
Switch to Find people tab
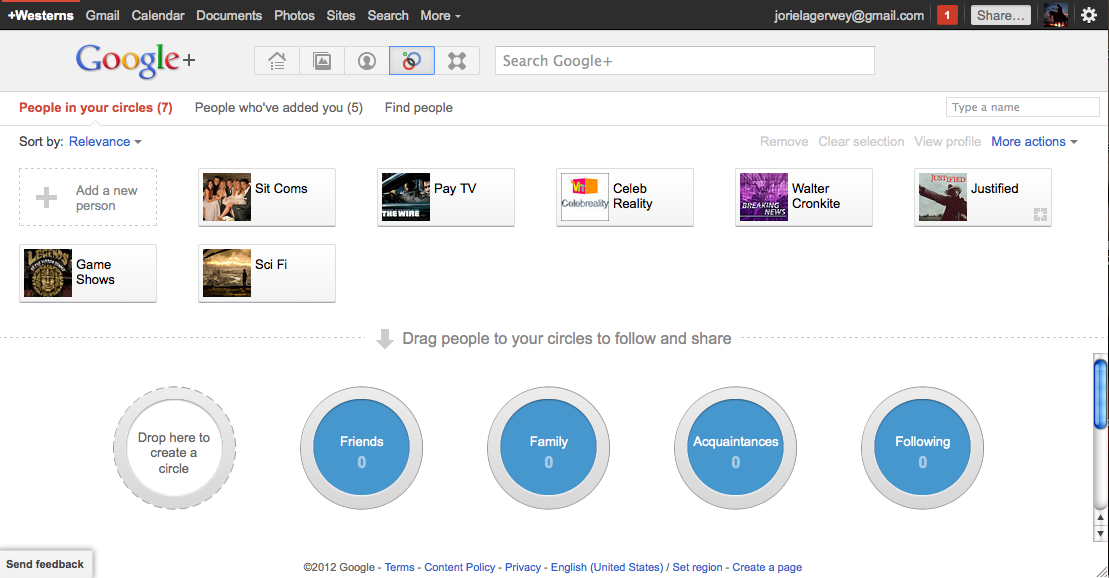(419, 108)
